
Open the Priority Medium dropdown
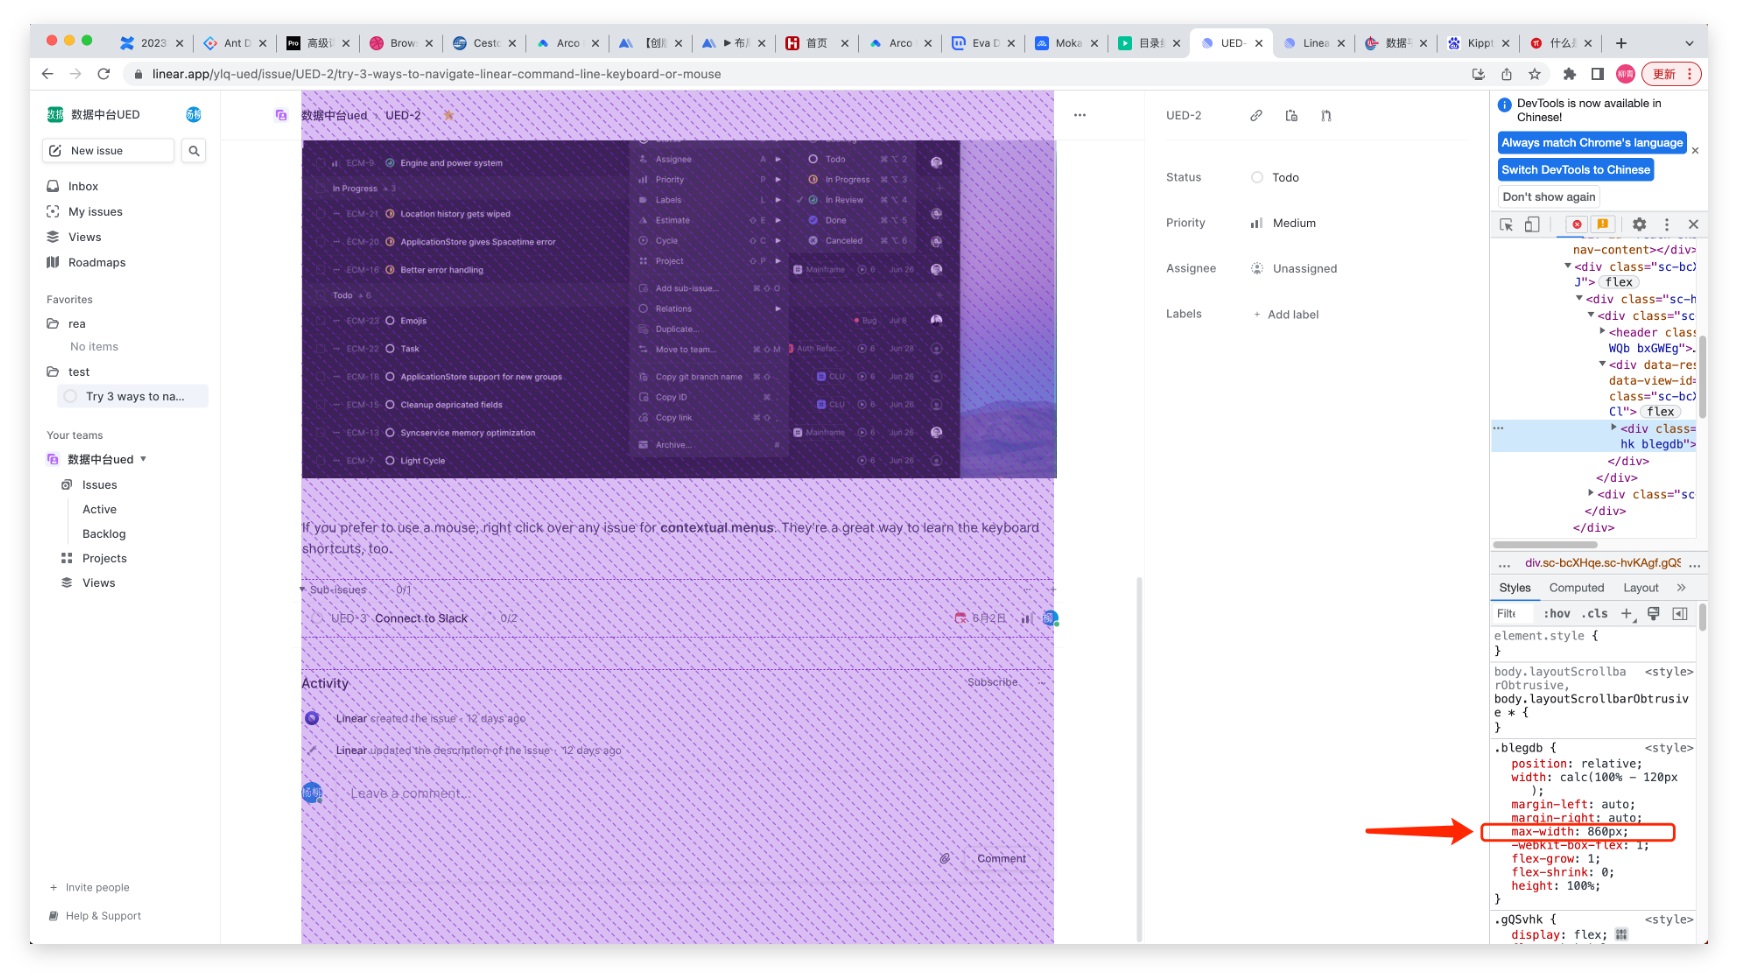[x=1284, y=224]
